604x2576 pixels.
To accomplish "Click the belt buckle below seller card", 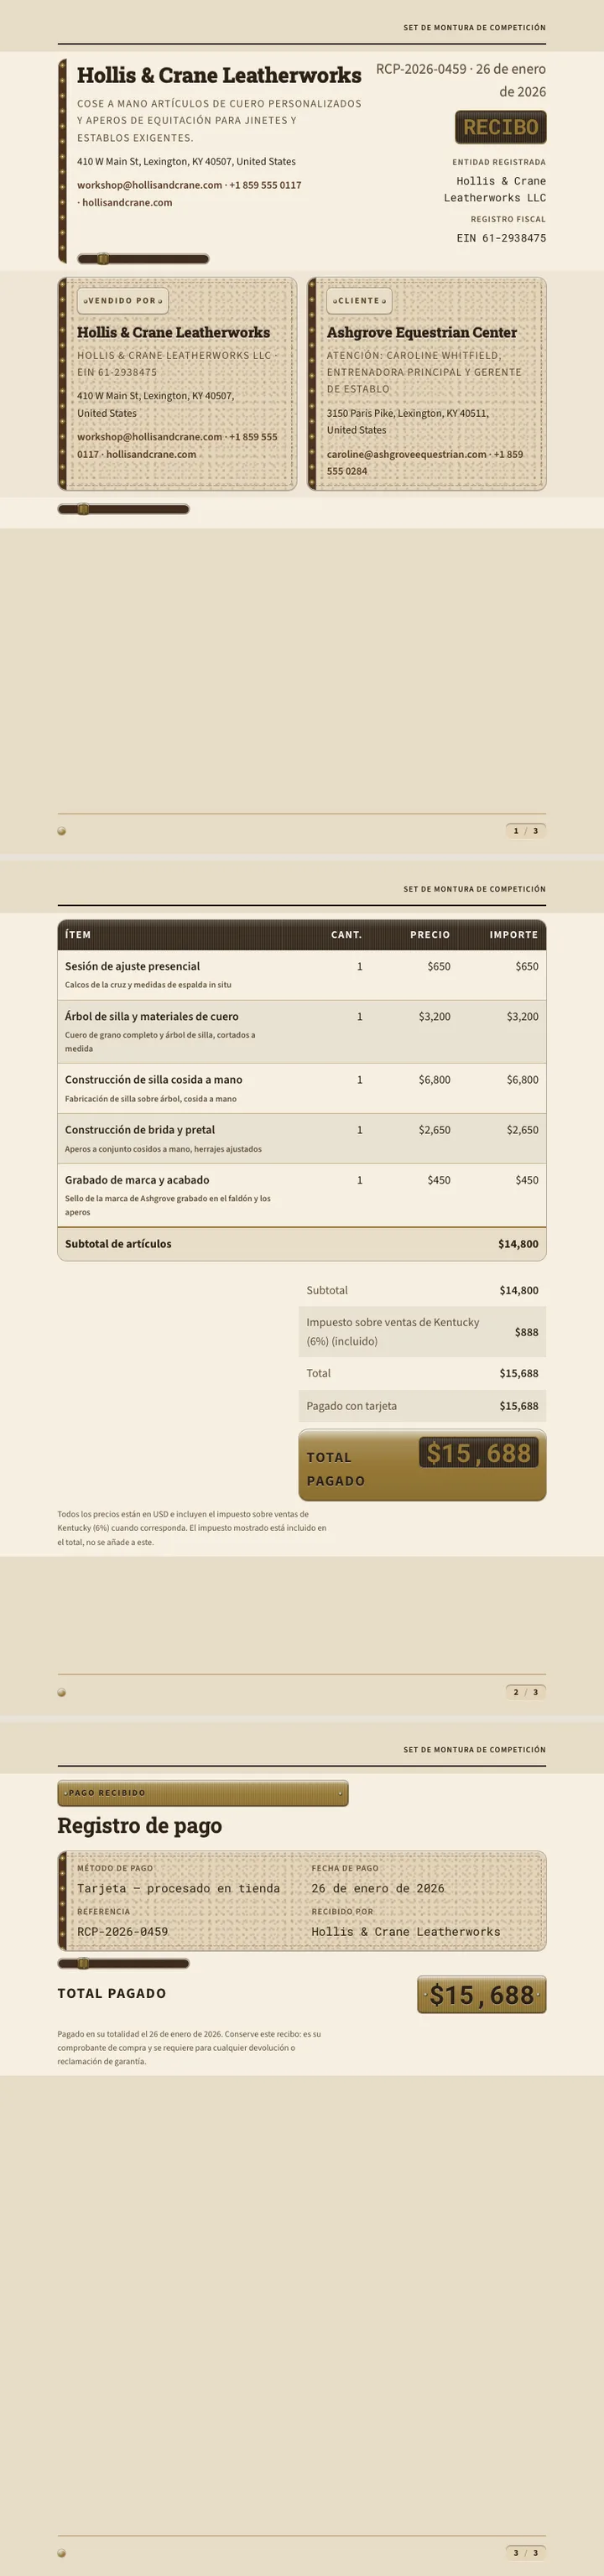I will 83,509.
